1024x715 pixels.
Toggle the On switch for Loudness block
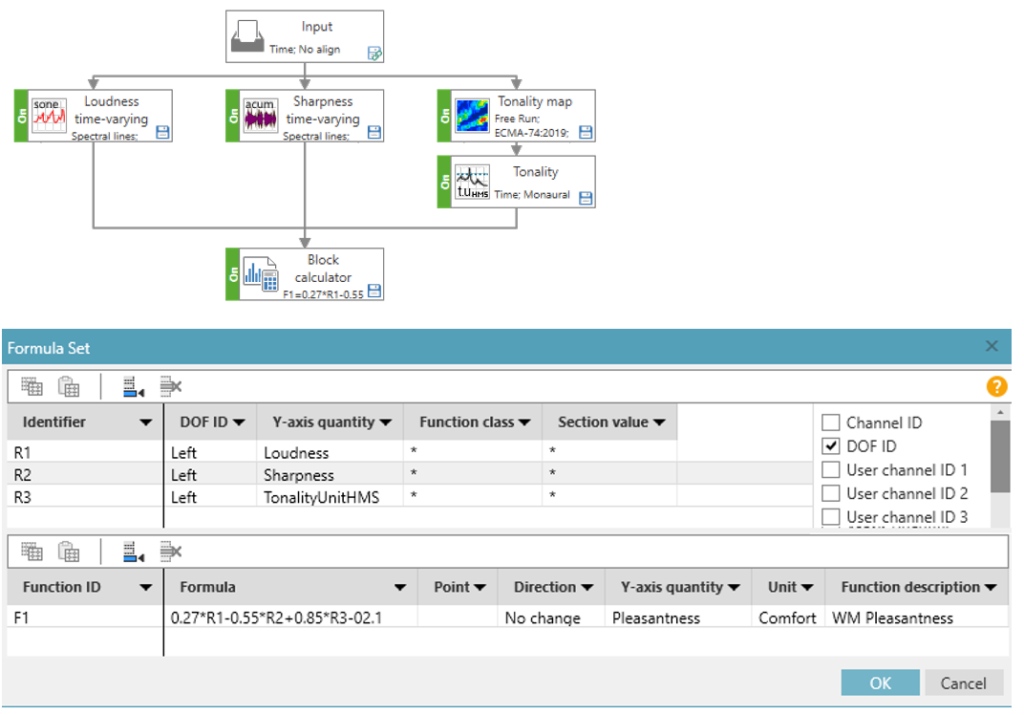(21, 116)
